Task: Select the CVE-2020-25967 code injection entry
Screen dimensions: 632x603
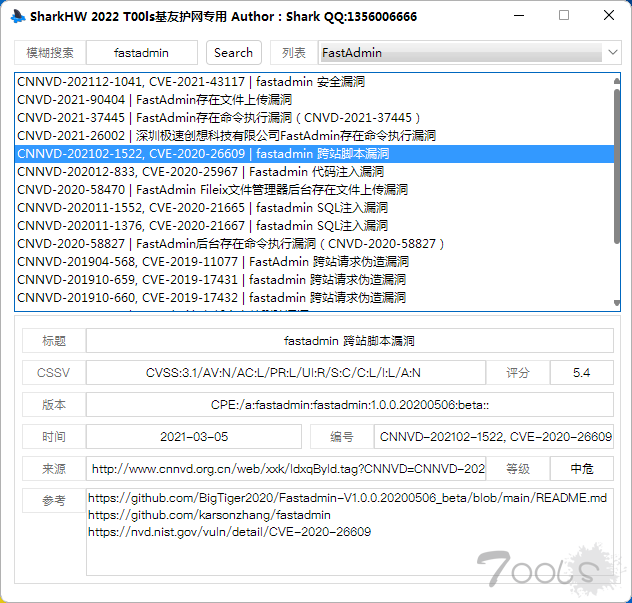Action: [x=200, y=172]
